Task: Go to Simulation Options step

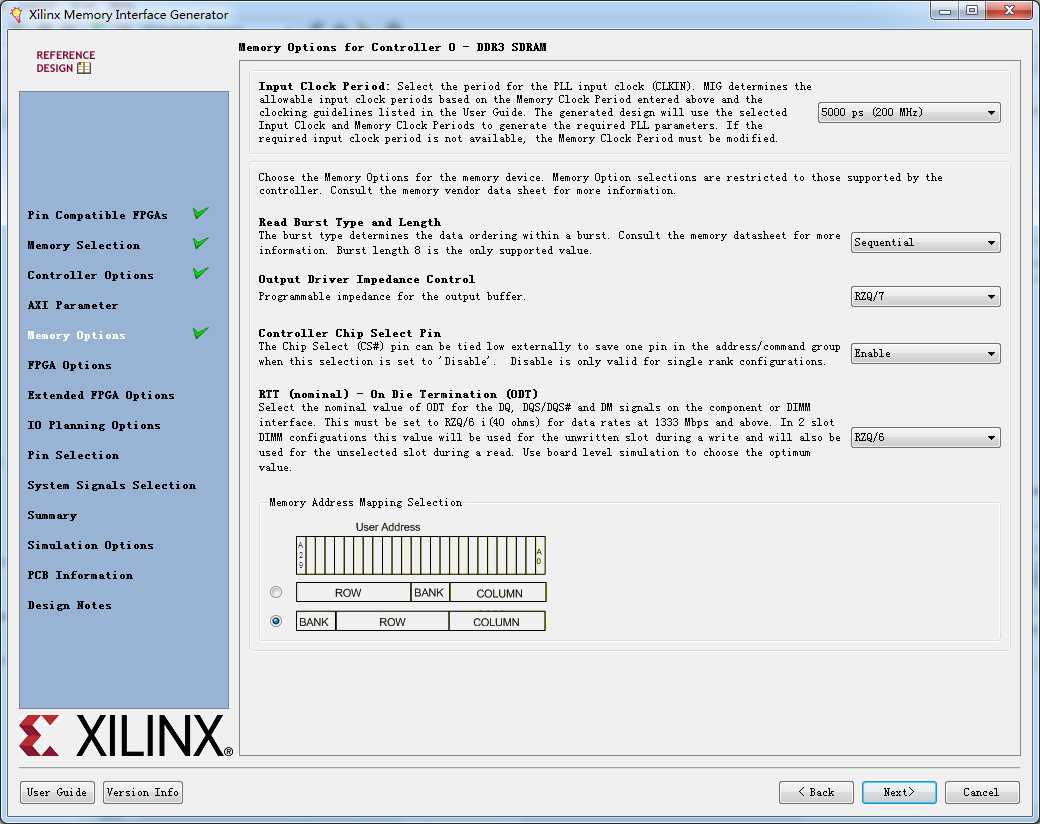Action: 90,545
